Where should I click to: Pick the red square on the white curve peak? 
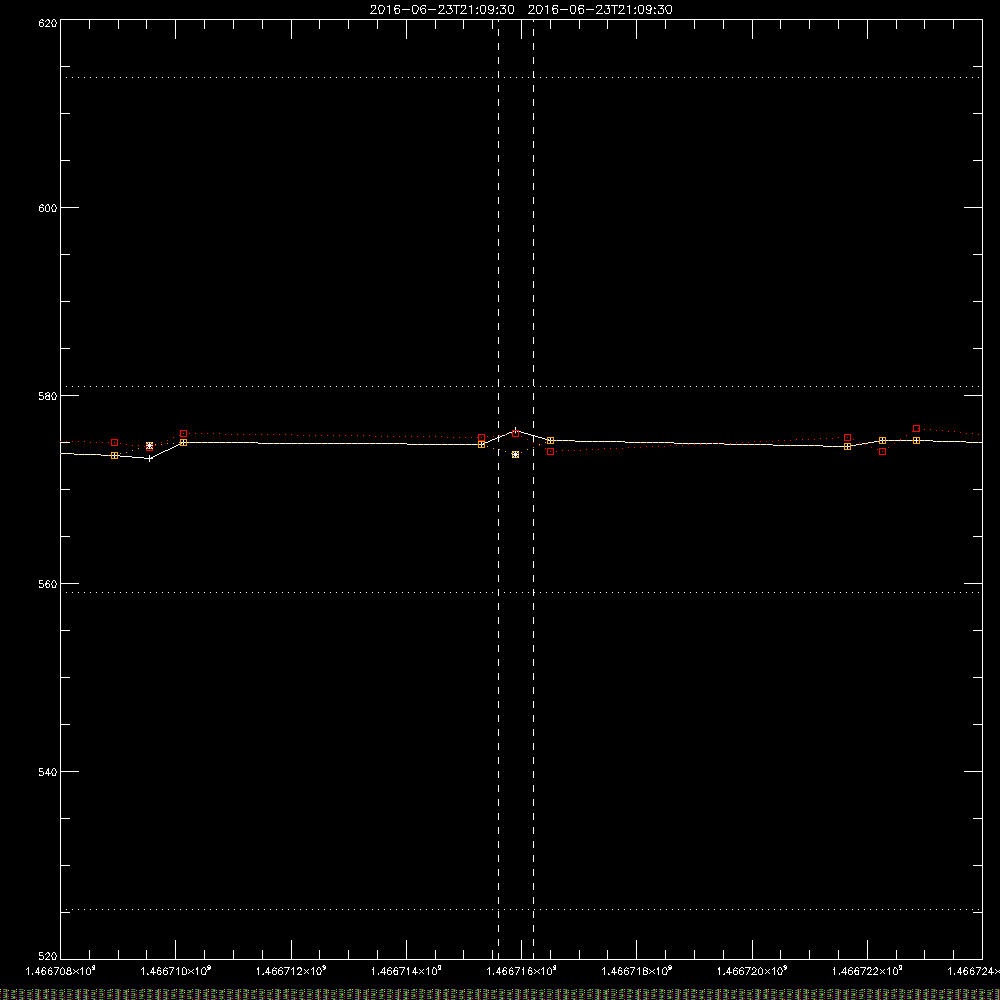pyautogui.click(x=515, y=434)
